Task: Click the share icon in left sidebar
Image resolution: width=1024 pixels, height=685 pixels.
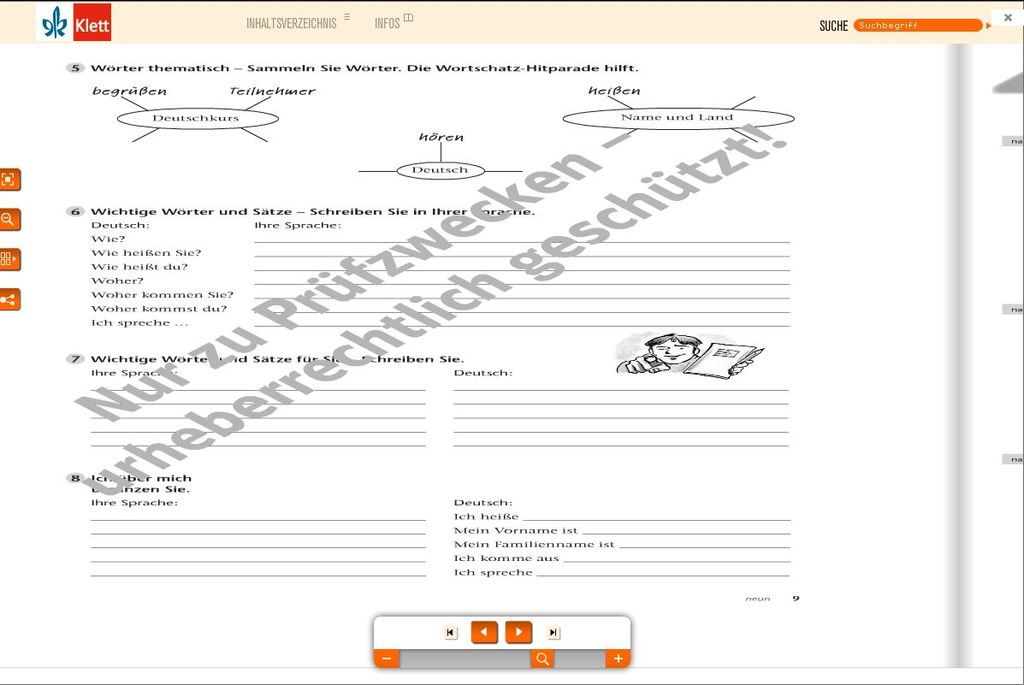Action: (9, 299)
